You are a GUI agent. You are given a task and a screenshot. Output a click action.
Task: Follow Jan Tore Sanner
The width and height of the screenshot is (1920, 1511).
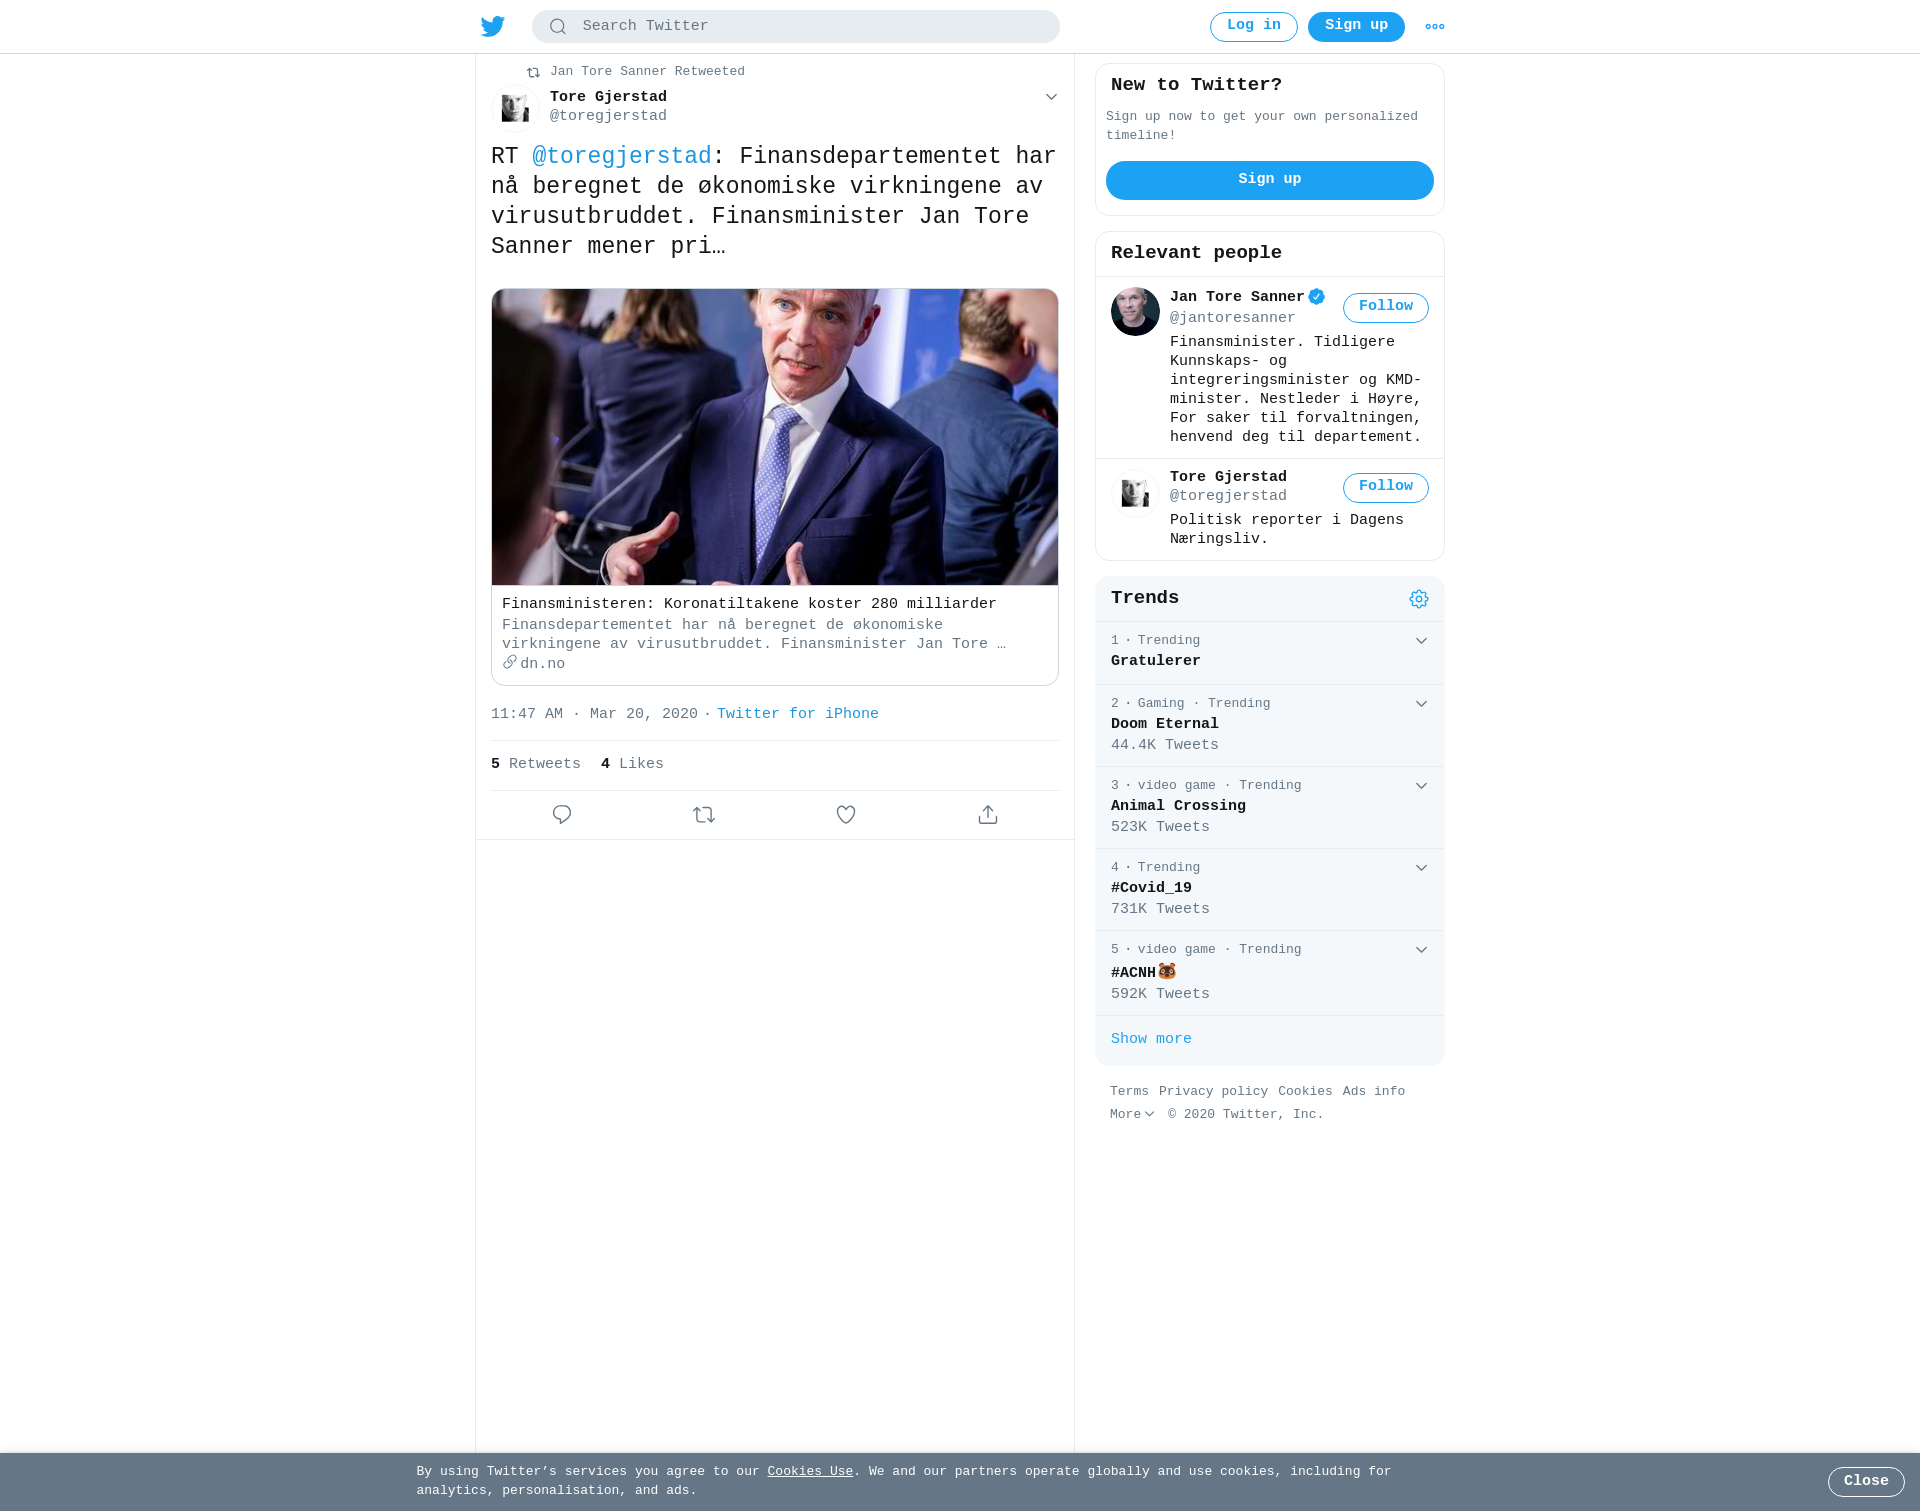1386,307
